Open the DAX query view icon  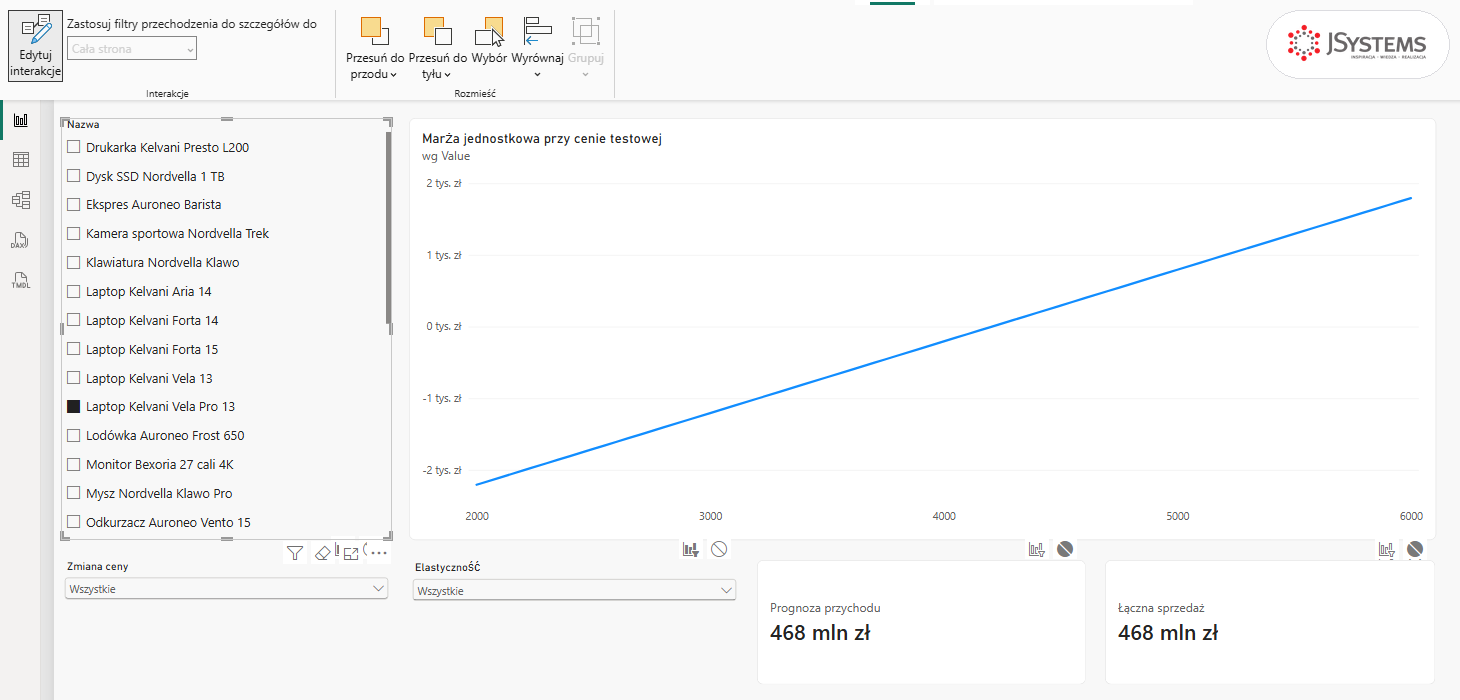pyautogui.click(x=20, y=240)
